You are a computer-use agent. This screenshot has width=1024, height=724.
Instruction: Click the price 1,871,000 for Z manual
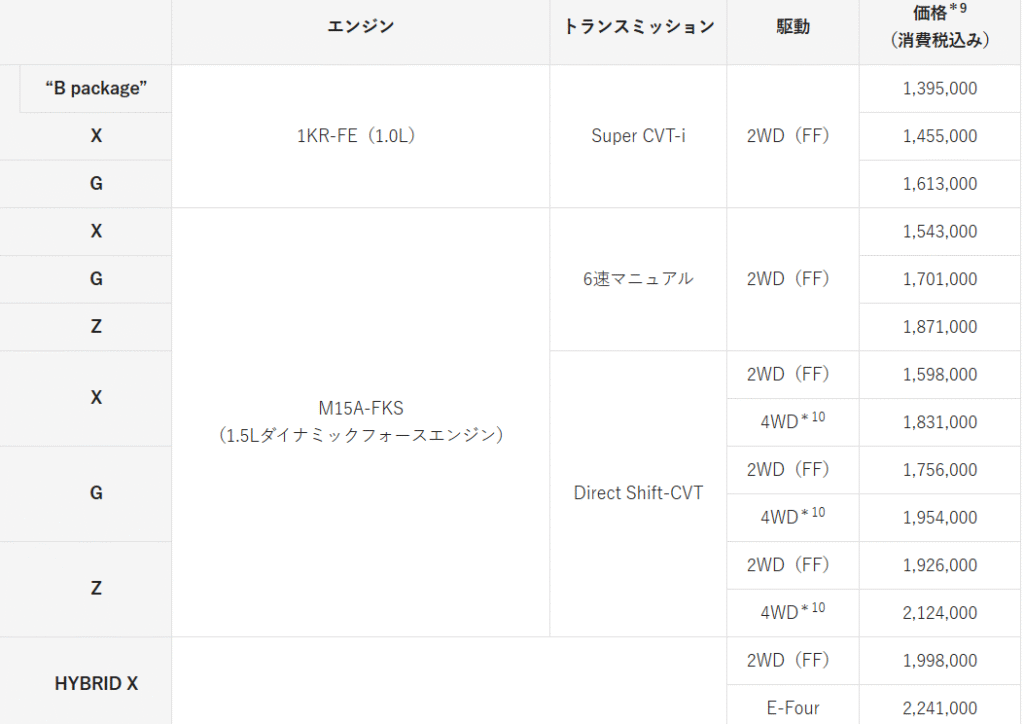(x=939, y=327)
